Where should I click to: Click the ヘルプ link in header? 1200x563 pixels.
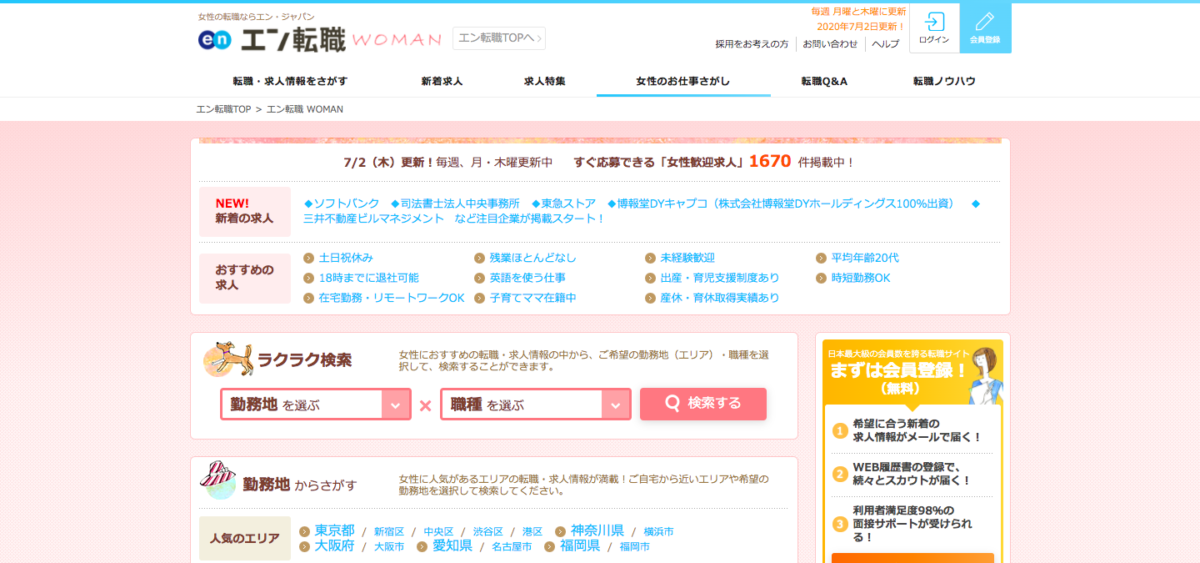coord(885,44)
